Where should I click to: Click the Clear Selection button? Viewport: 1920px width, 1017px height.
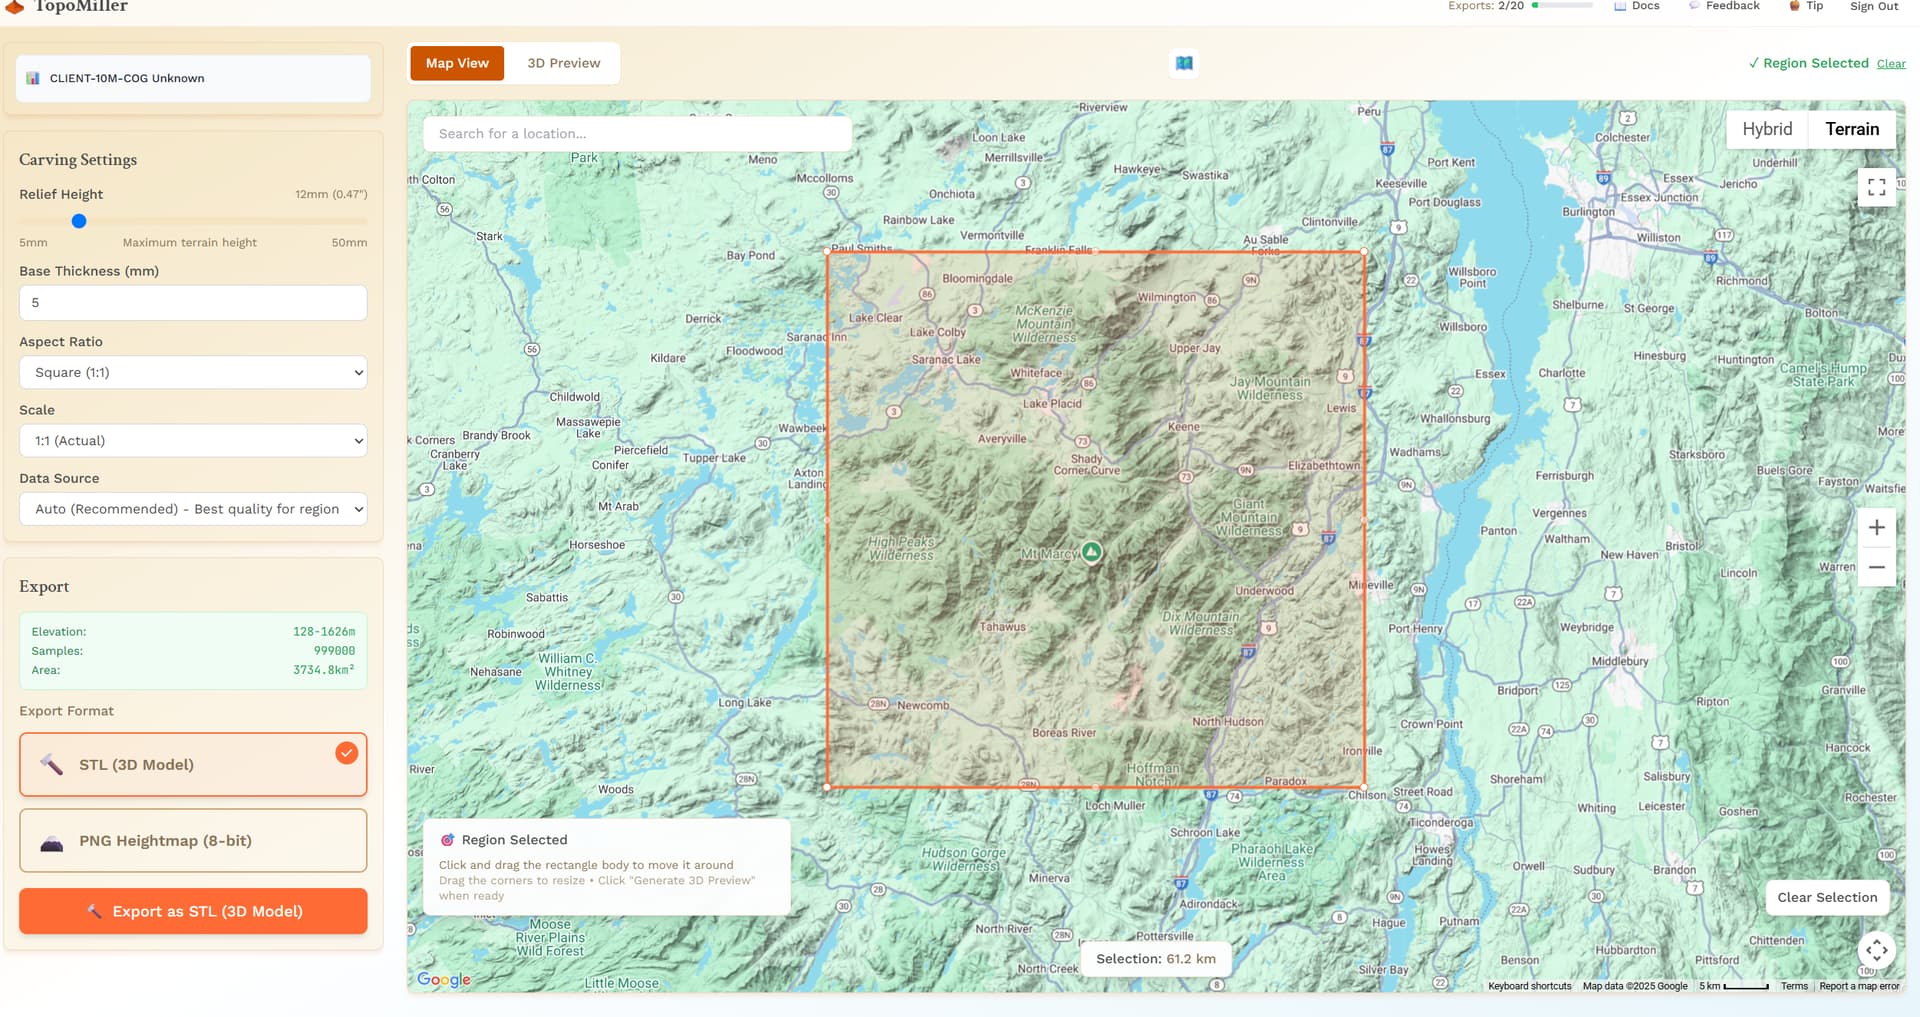pos(1826,897)
